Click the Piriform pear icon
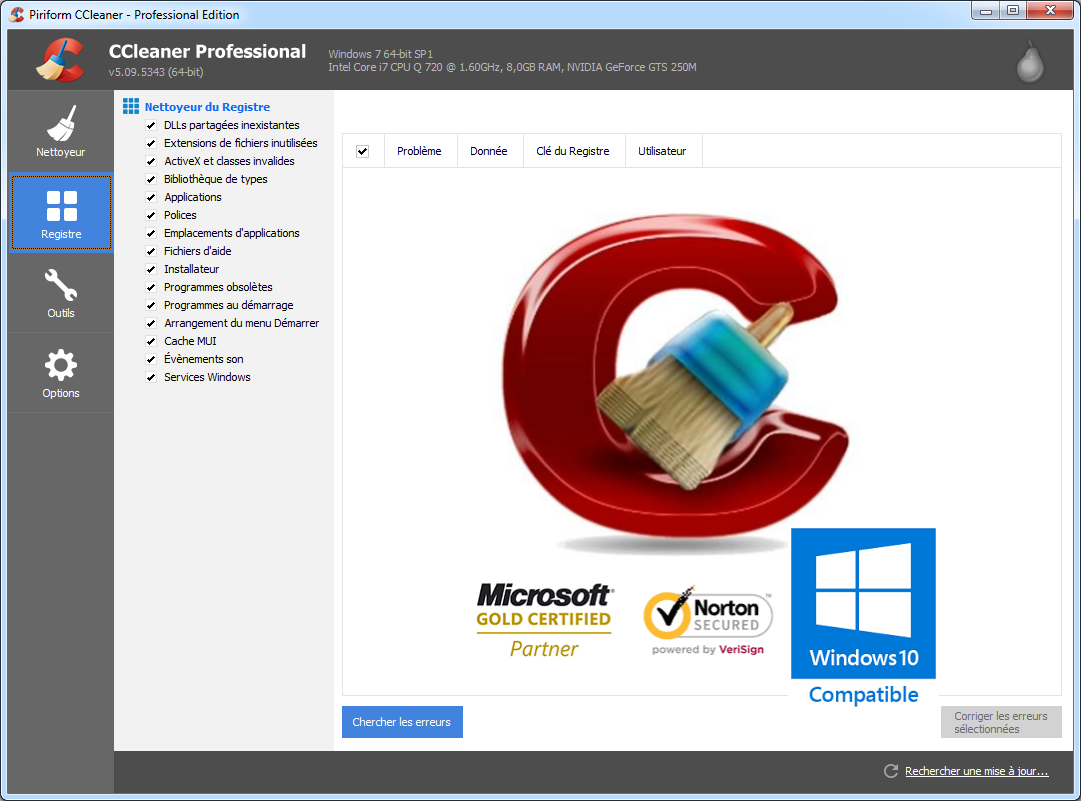The width and height of the screenshot is (1081, 801). [1030, 61]
